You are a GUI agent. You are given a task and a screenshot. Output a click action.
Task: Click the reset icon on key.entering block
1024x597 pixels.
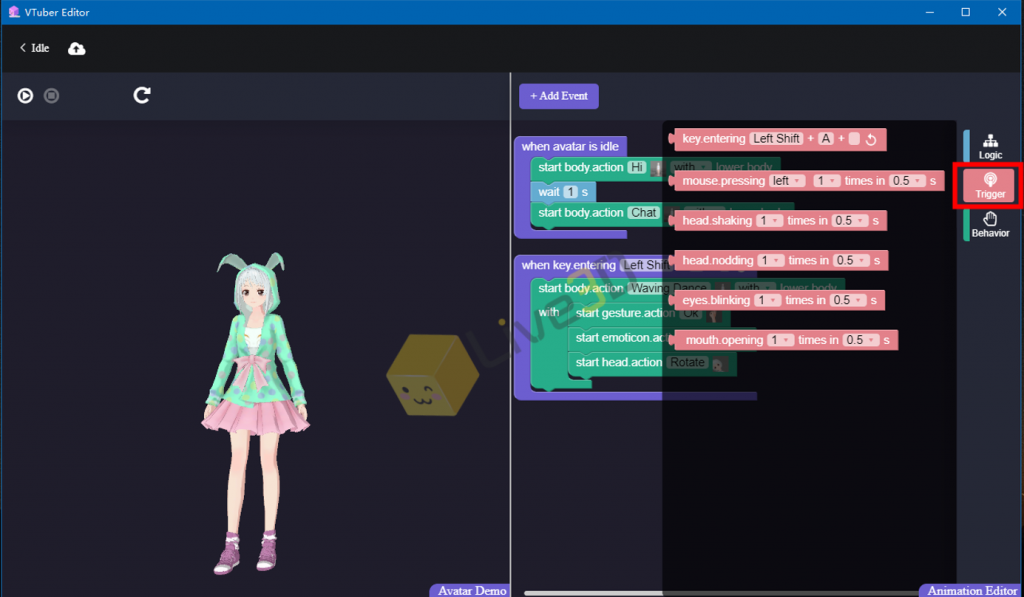pos(871,139)
